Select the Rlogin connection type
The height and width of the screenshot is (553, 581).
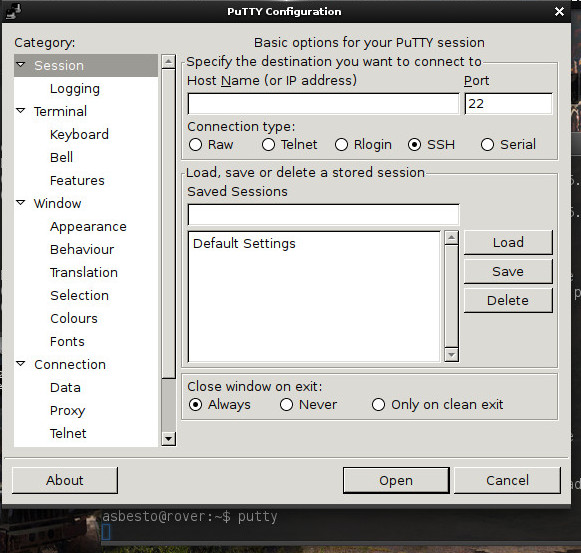point(341,145)
